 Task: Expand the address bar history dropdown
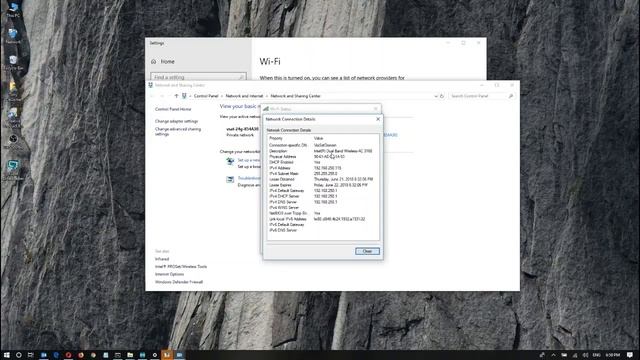pos(436,96)
